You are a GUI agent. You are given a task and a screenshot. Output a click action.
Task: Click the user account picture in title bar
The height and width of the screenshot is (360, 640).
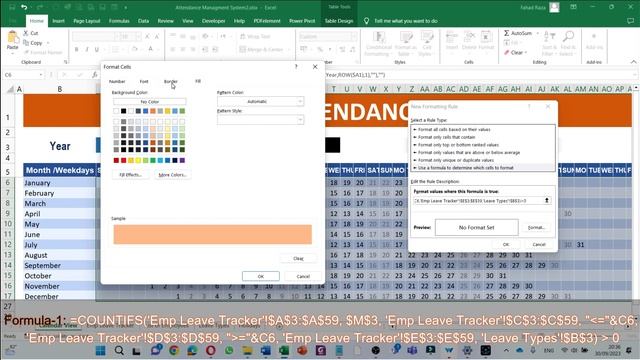(x=554, y=7)
